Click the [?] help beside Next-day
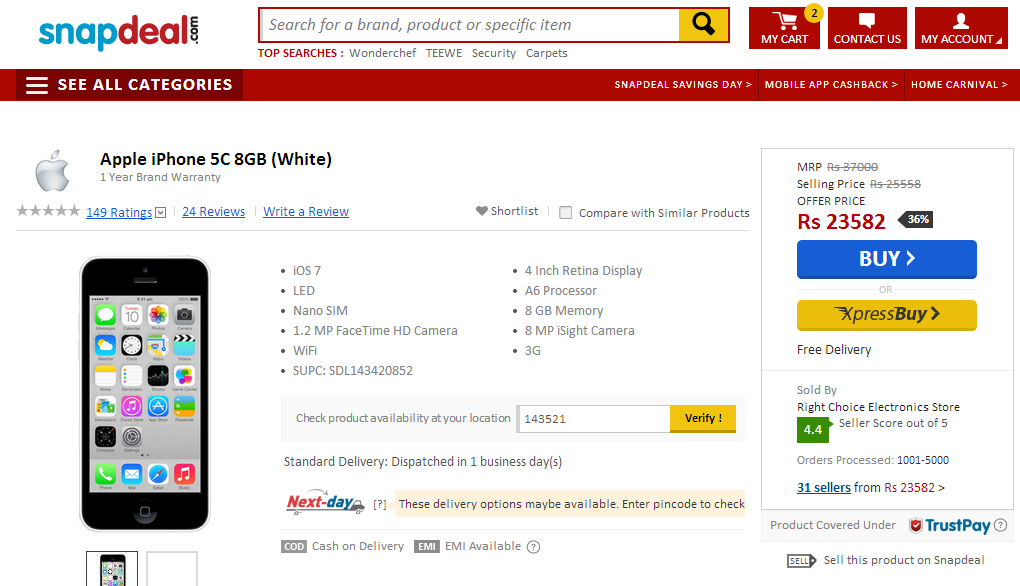Screen dimensions: 1020x586 (x=380, y=504)
